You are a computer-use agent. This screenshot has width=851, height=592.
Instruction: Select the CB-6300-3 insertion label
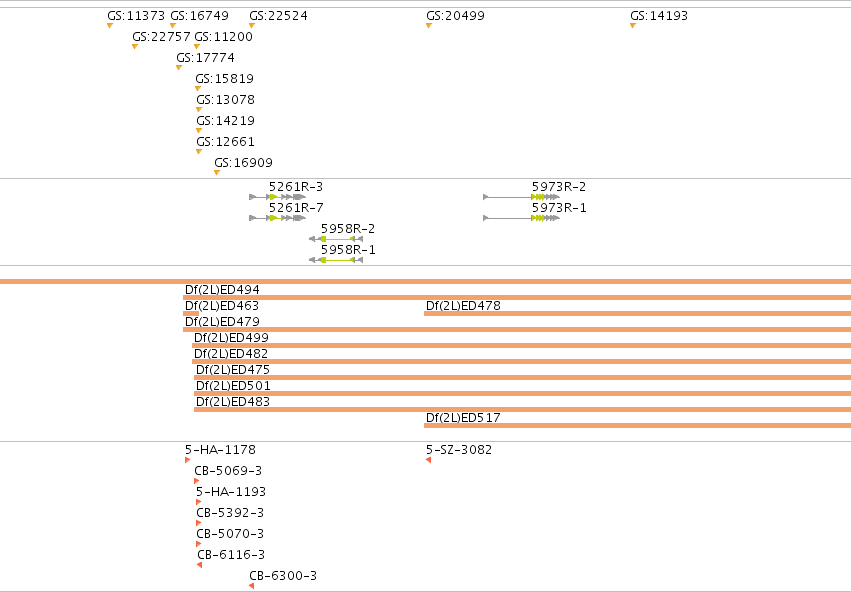[283, 576]
